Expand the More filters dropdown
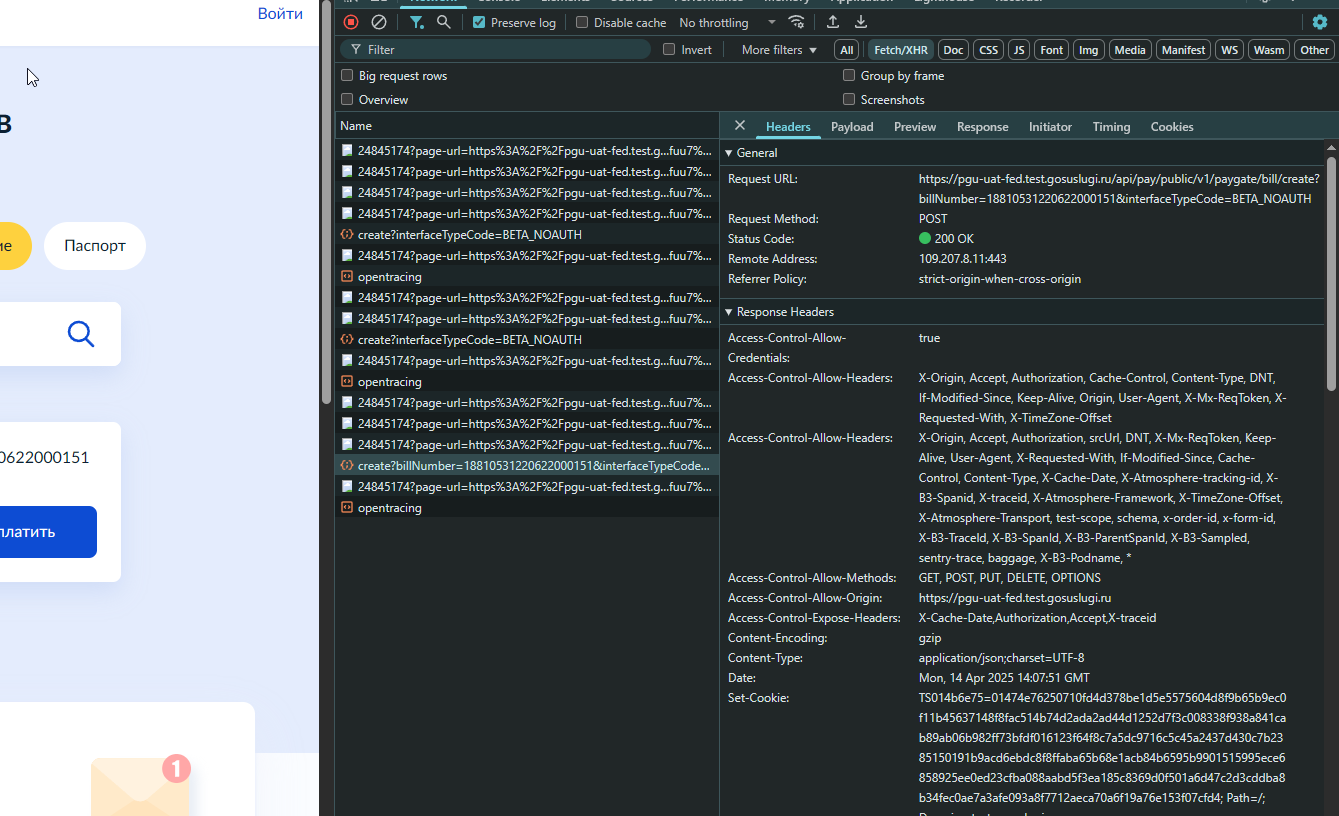Image resolution: width=1339 pixels, height=816 pixels. click(x=779, y=49)
